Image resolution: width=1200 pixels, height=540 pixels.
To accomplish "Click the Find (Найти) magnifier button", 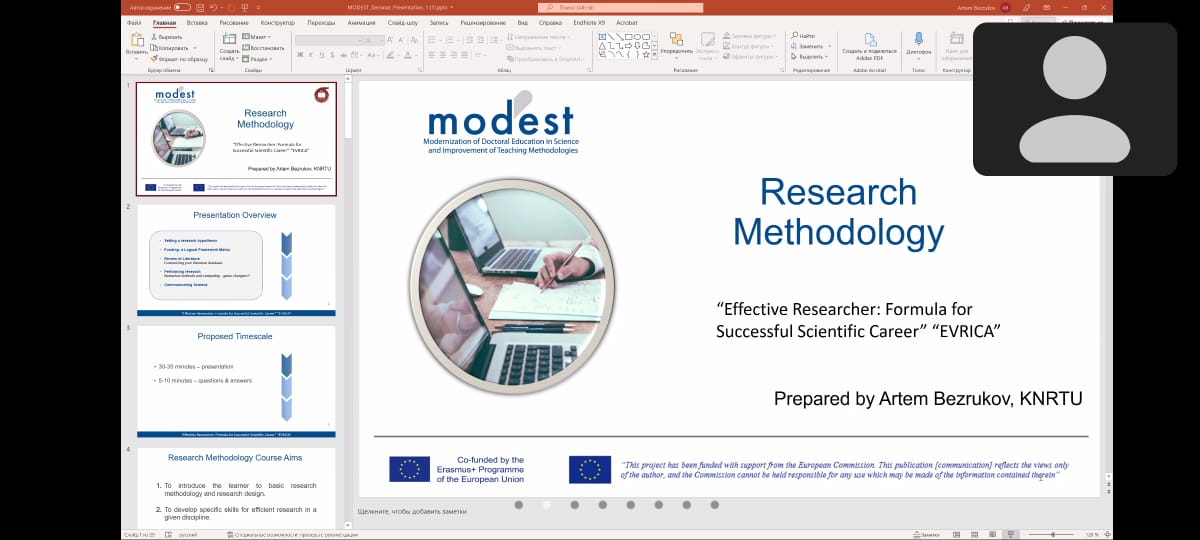I will [x=803, y=36].
